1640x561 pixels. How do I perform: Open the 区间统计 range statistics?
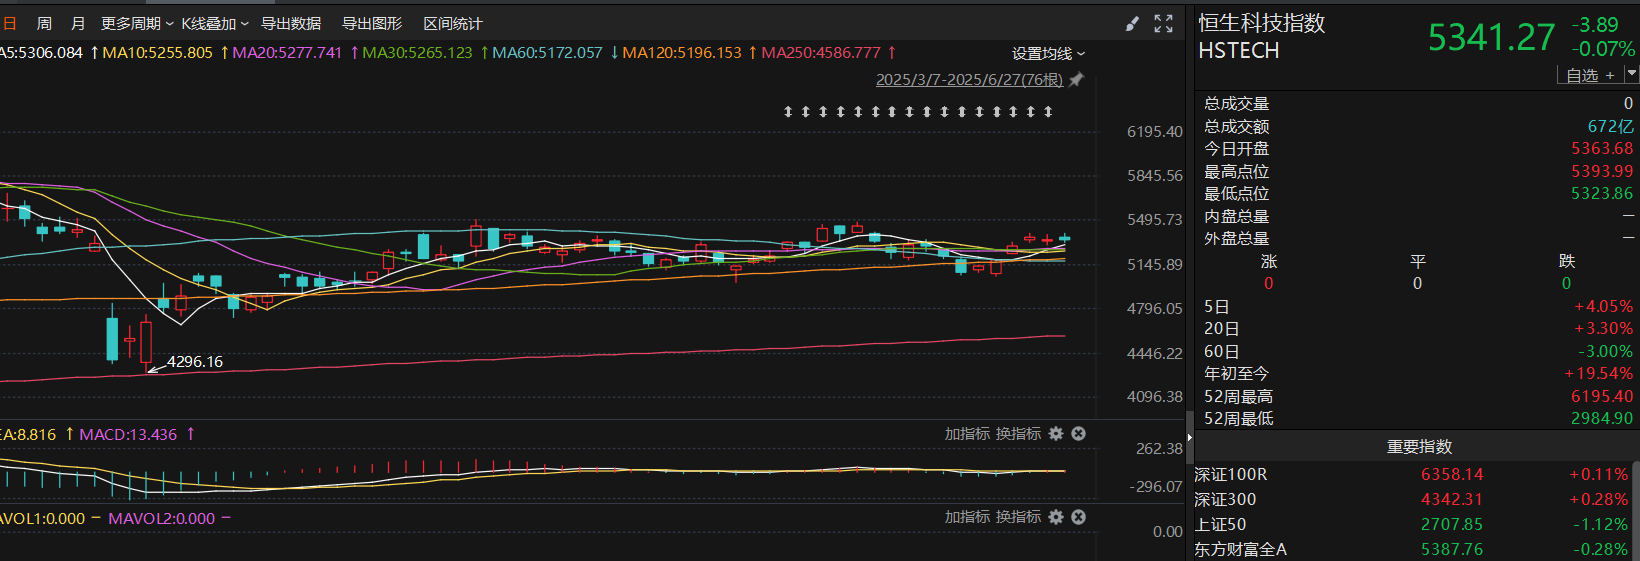(x=453, y=24)
